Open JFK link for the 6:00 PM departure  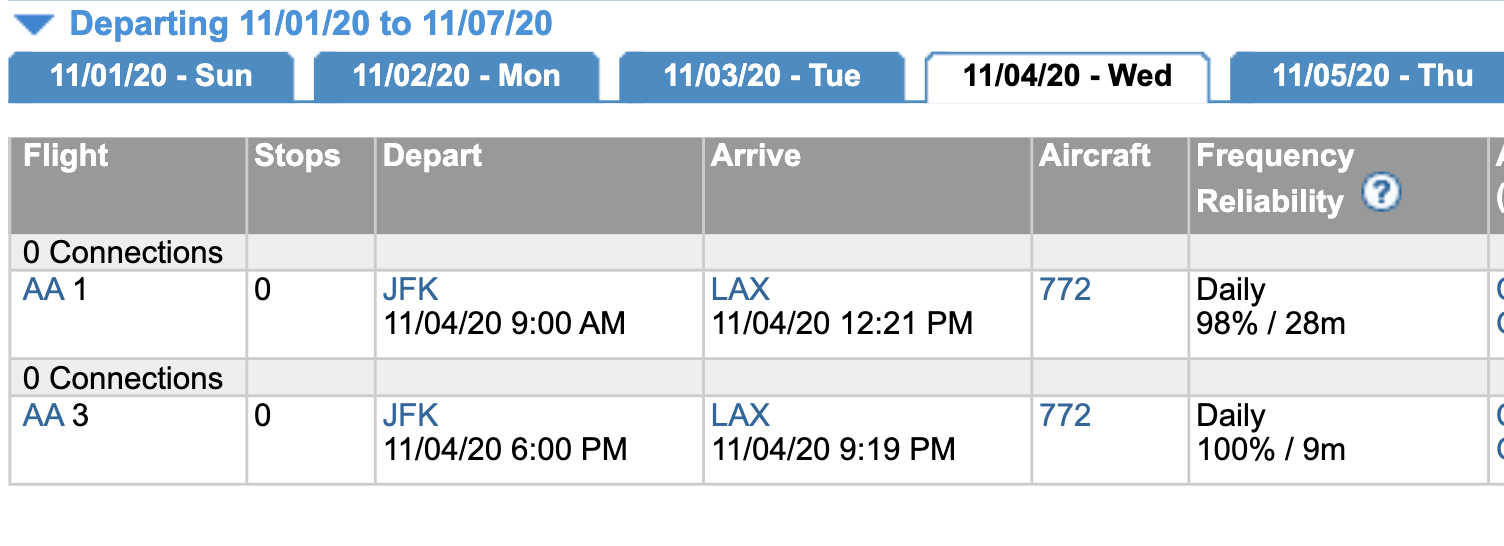tap(410, 416)
